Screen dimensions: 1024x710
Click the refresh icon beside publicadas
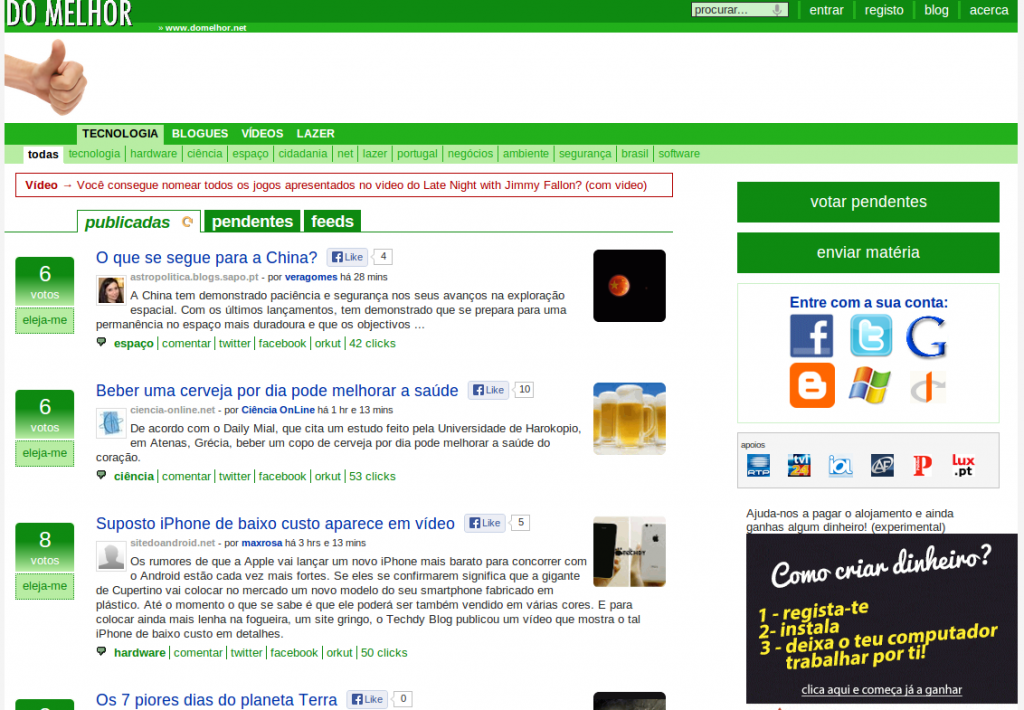point(187,221)
